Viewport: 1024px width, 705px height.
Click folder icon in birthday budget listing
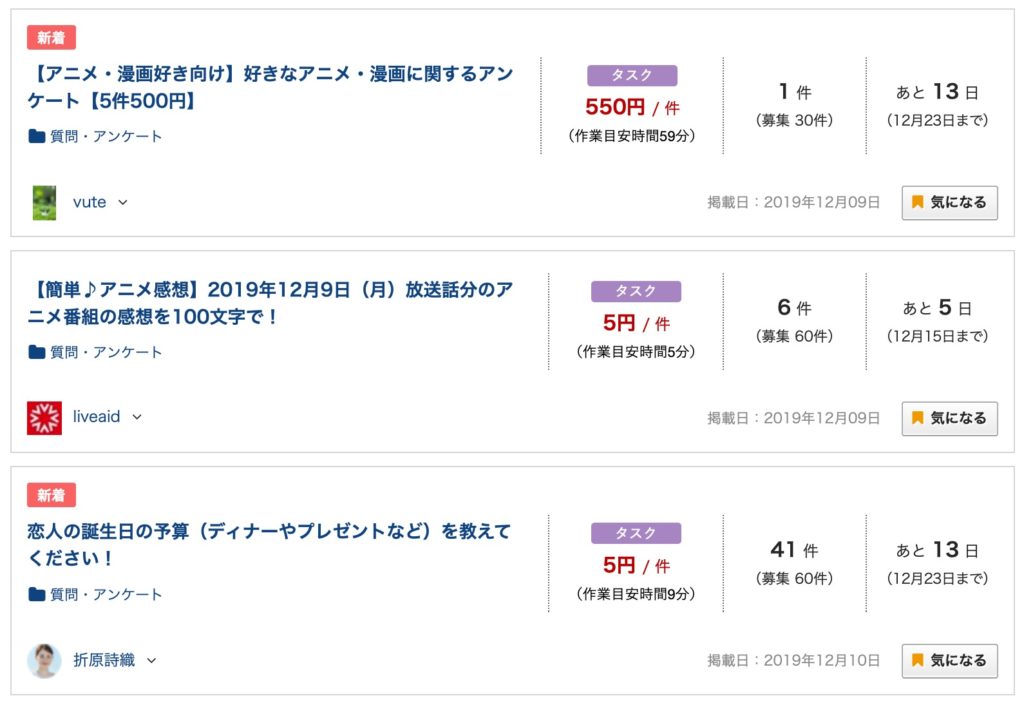pyautogui.click(x=37, y=594)
